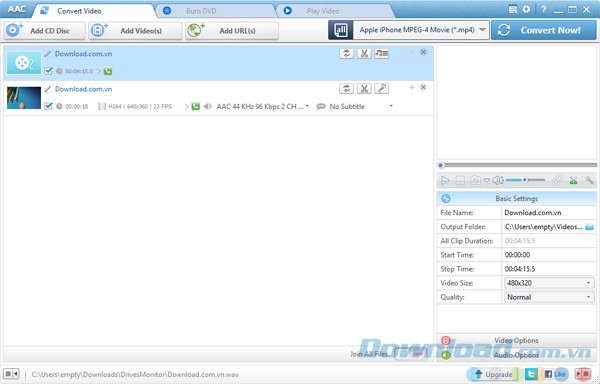Remove the first file with its X icon

pos(423,52)
